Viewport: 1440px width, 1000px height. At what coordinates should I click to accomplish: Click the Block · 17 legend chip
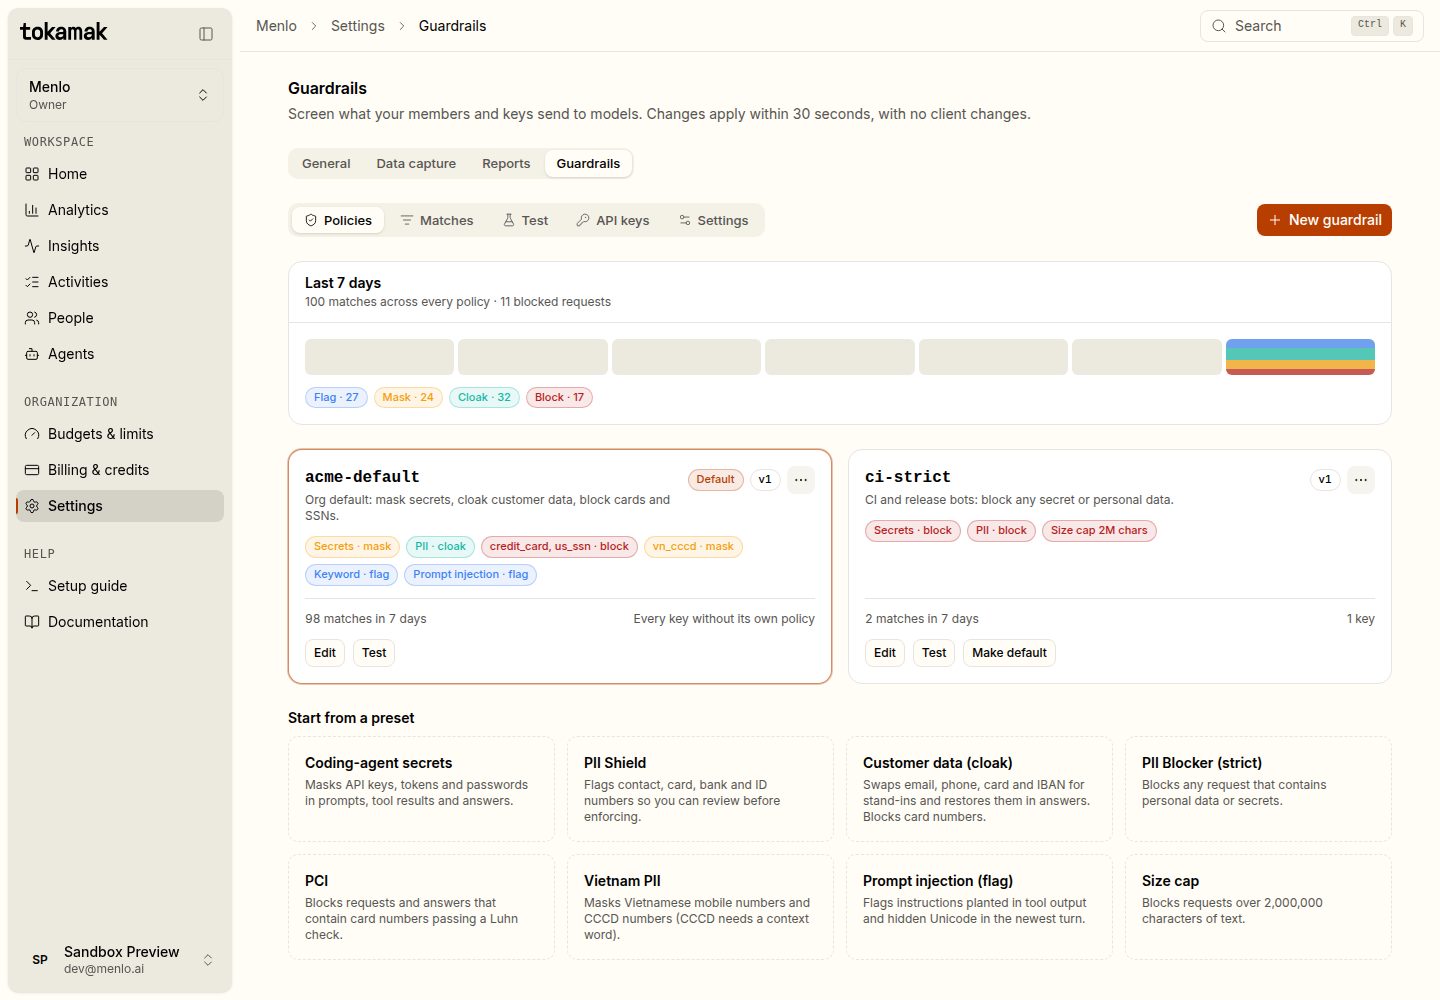coord(559,398)
